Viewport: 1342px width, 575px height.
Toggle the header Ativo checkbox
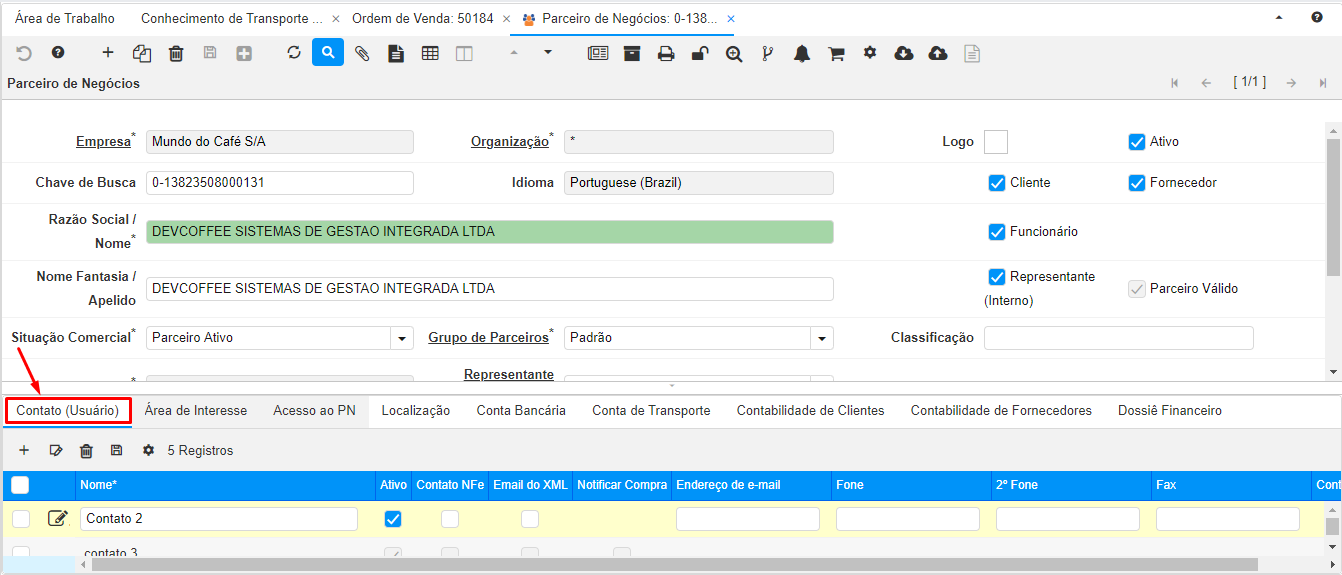1136,142
